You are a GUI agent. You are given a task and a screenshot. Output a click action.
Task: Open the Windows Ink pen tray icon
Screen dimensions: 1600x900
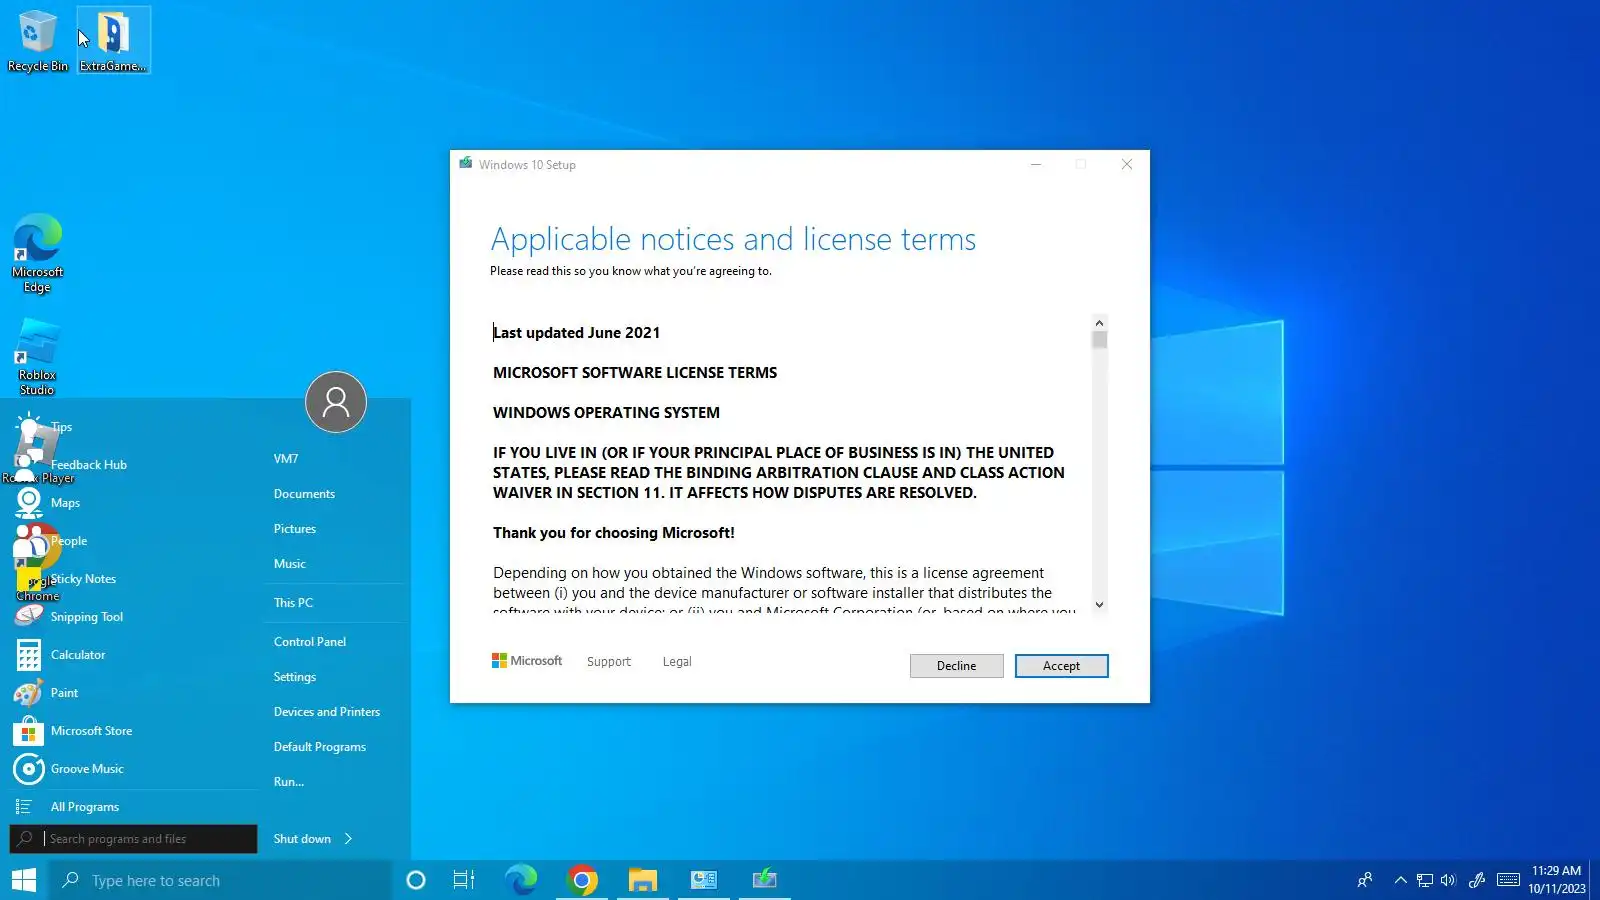click(x=1477, y=880)
